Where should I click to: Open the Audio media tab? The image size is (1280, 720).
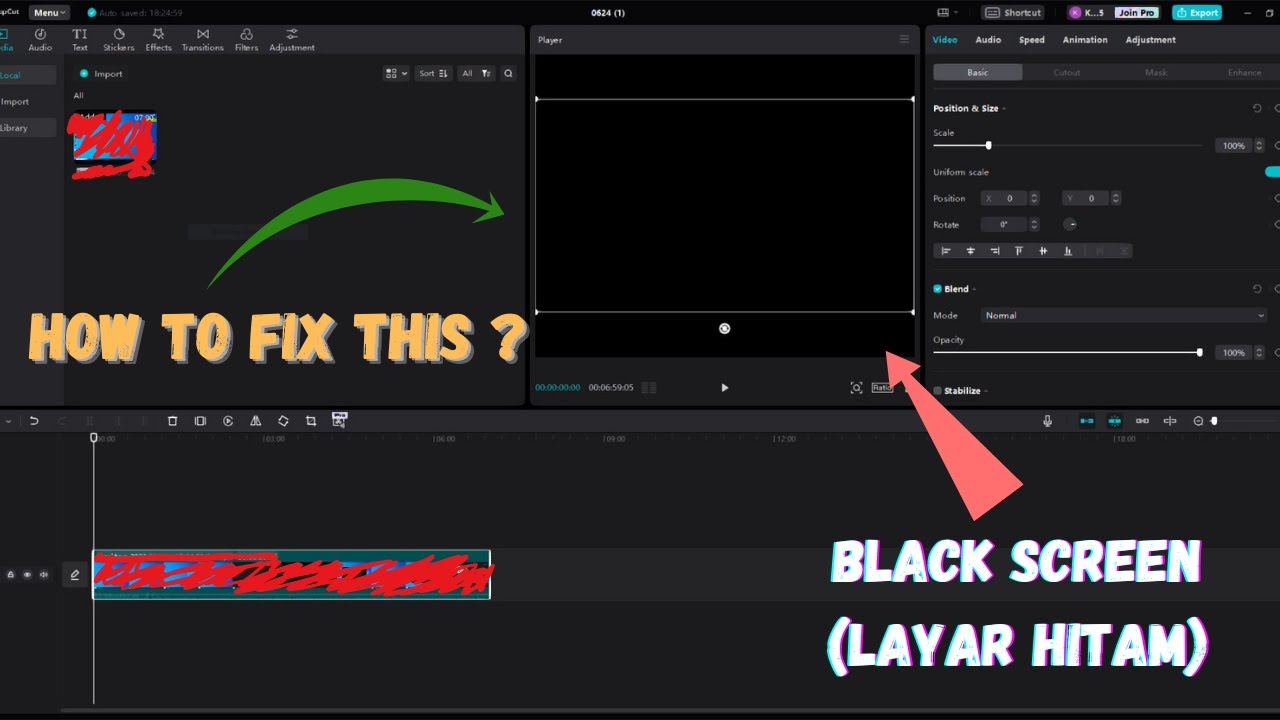coord(40,40)
